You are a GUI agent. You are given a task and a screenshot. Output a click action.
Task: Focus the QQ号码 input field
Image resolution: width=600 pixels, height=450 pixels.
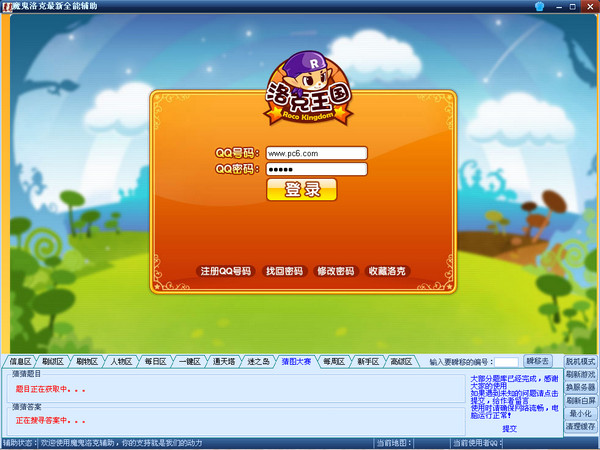[317, 153]
